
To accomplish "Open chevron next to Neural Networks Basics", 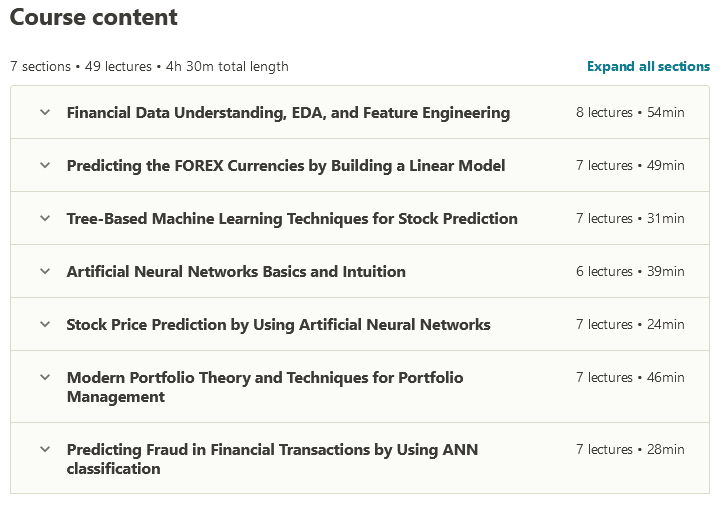I will (45, 271).
